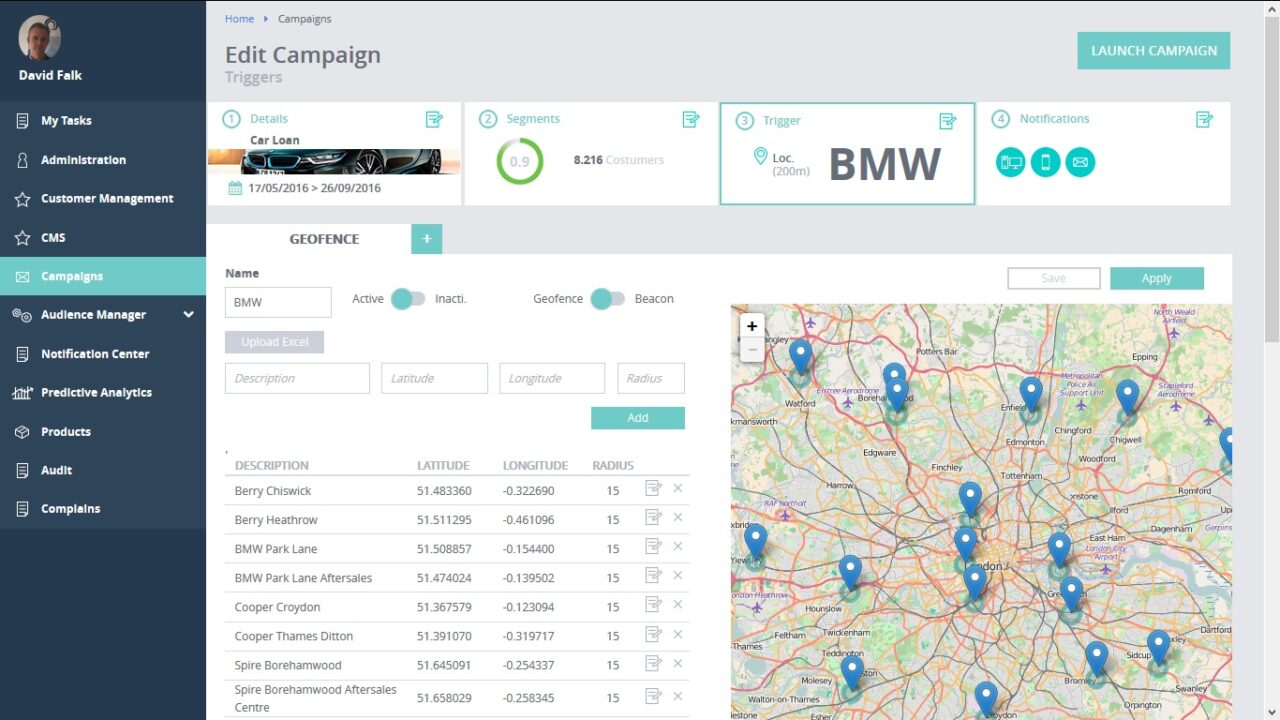
Task: Edit the Berry Chiswick geofence row
Action: [x=654, y=488]
